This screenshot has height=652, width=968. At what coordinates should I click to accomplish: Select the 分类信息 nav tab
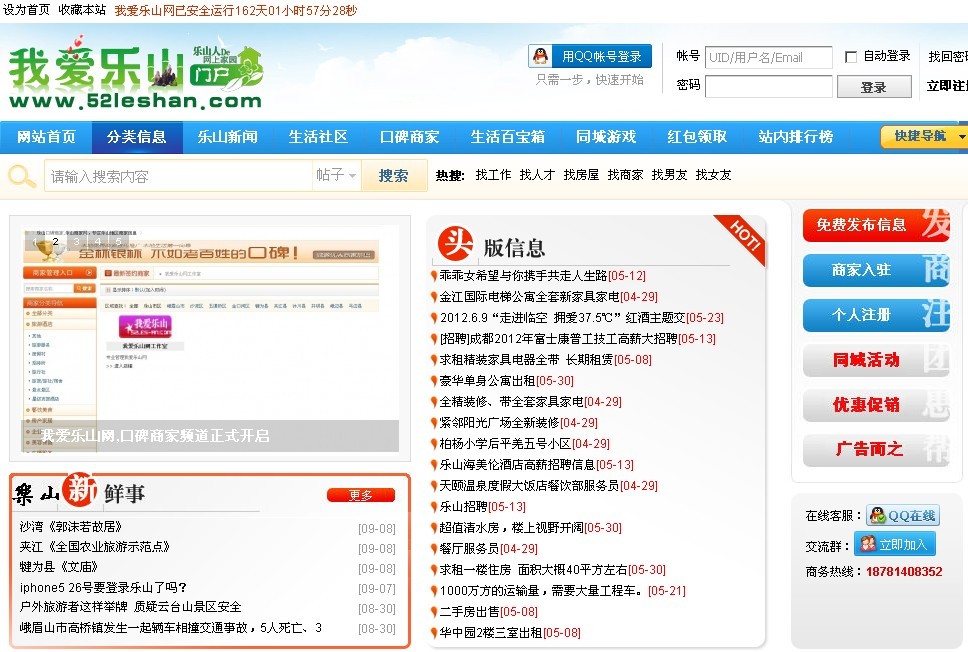pos(137,137)
